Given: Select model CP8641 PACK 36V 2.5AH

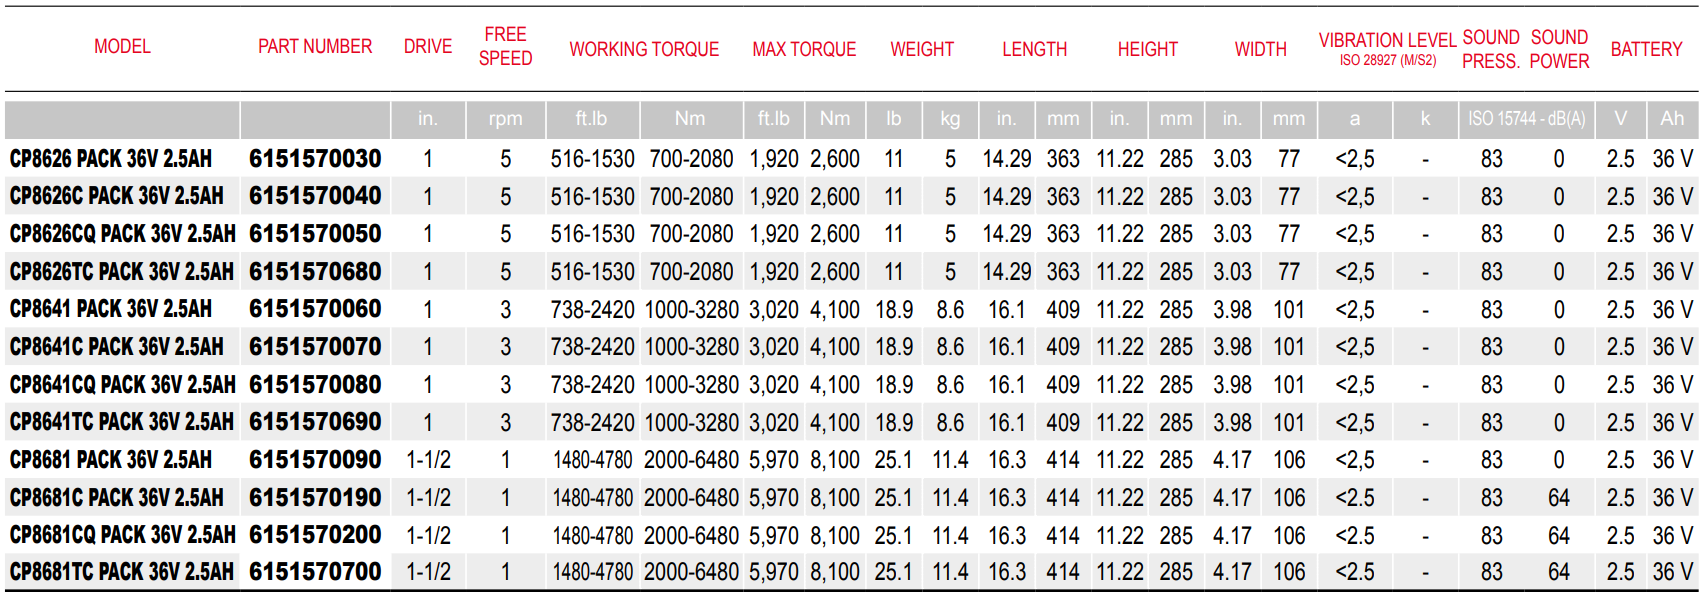Looking at the screenshot, I should pyautogui.click(x=111, y=309).
